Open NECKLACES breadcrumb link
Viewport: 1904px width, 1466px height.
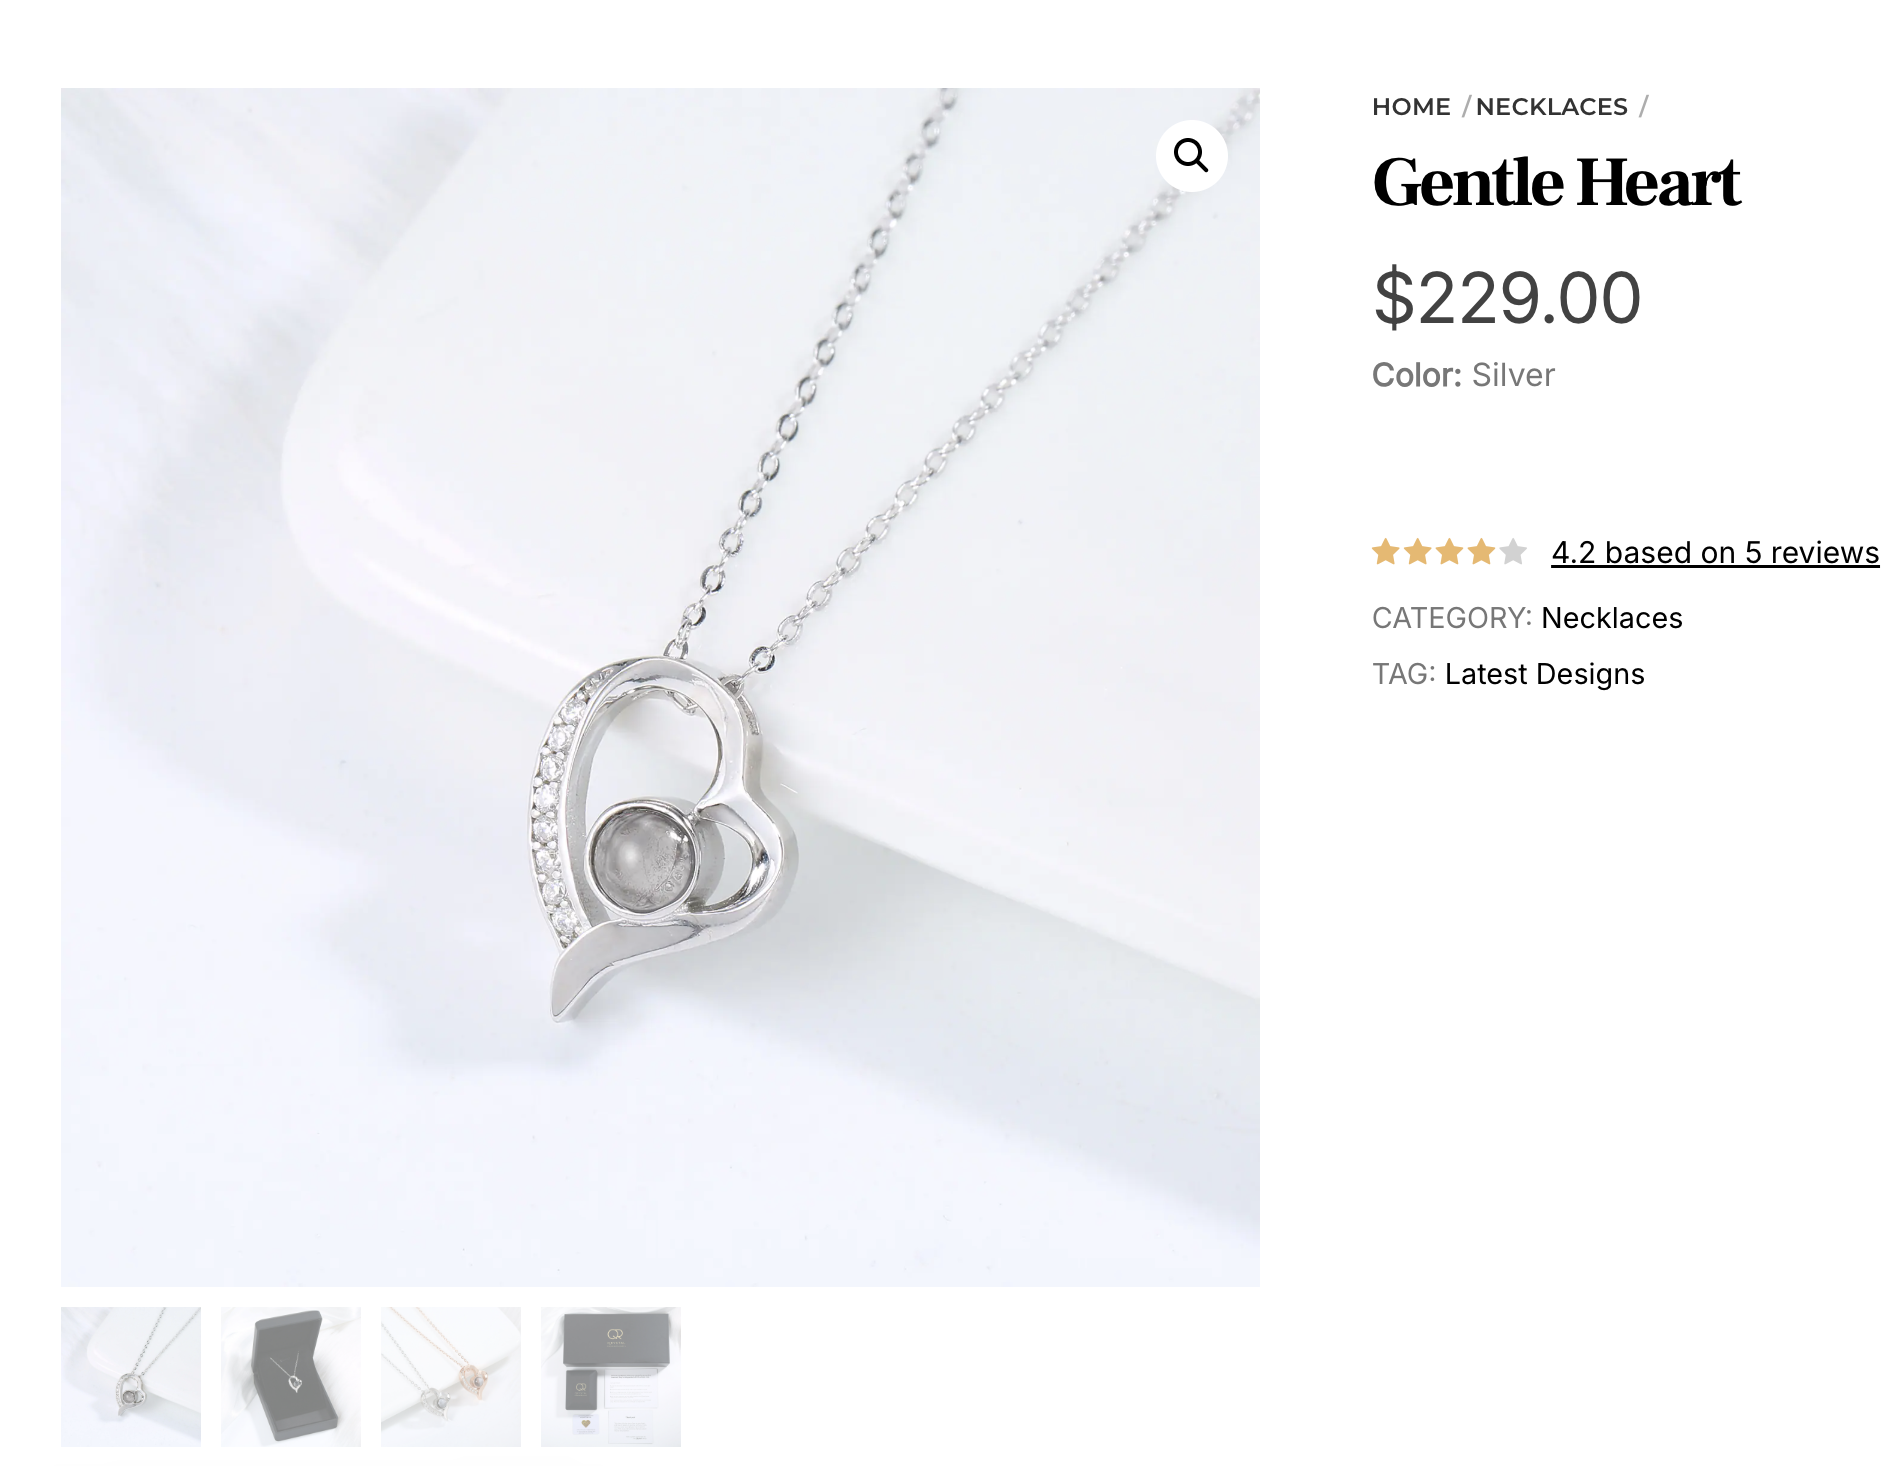1552,107
